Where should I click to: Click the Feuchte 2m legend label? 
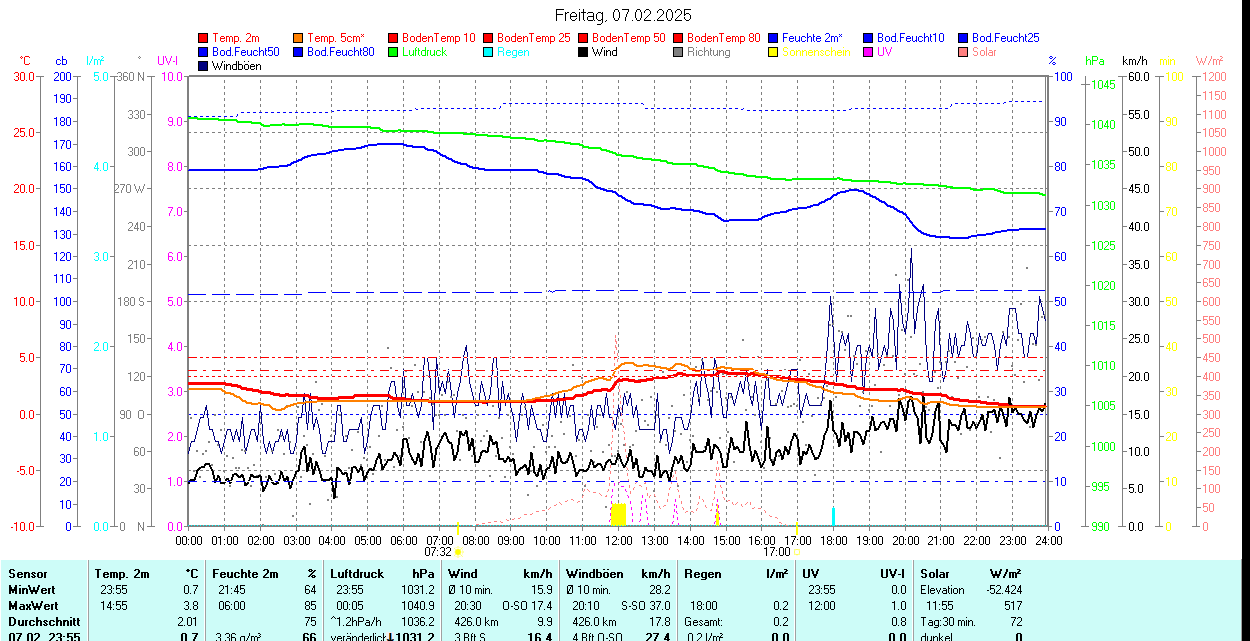pyautogui.click(x=812, y=38)
